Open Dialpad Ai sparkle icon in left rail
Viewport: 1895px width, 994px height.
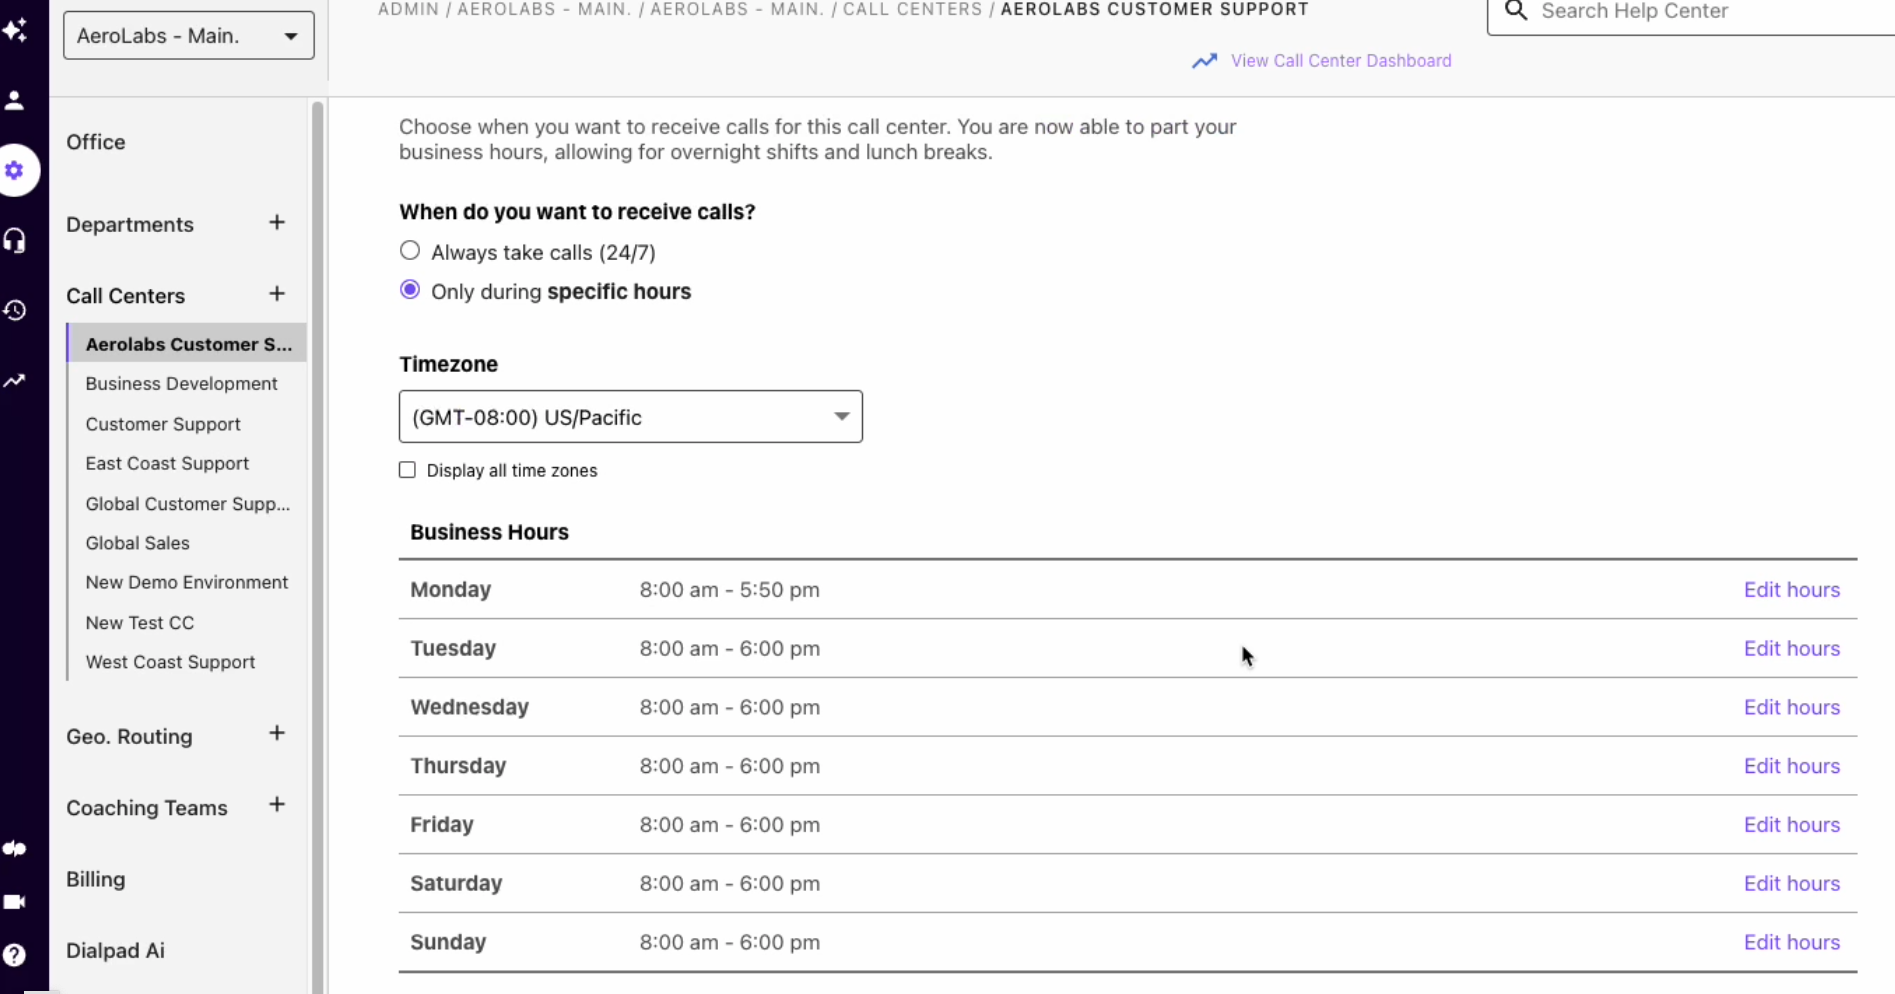pos(15,30)
